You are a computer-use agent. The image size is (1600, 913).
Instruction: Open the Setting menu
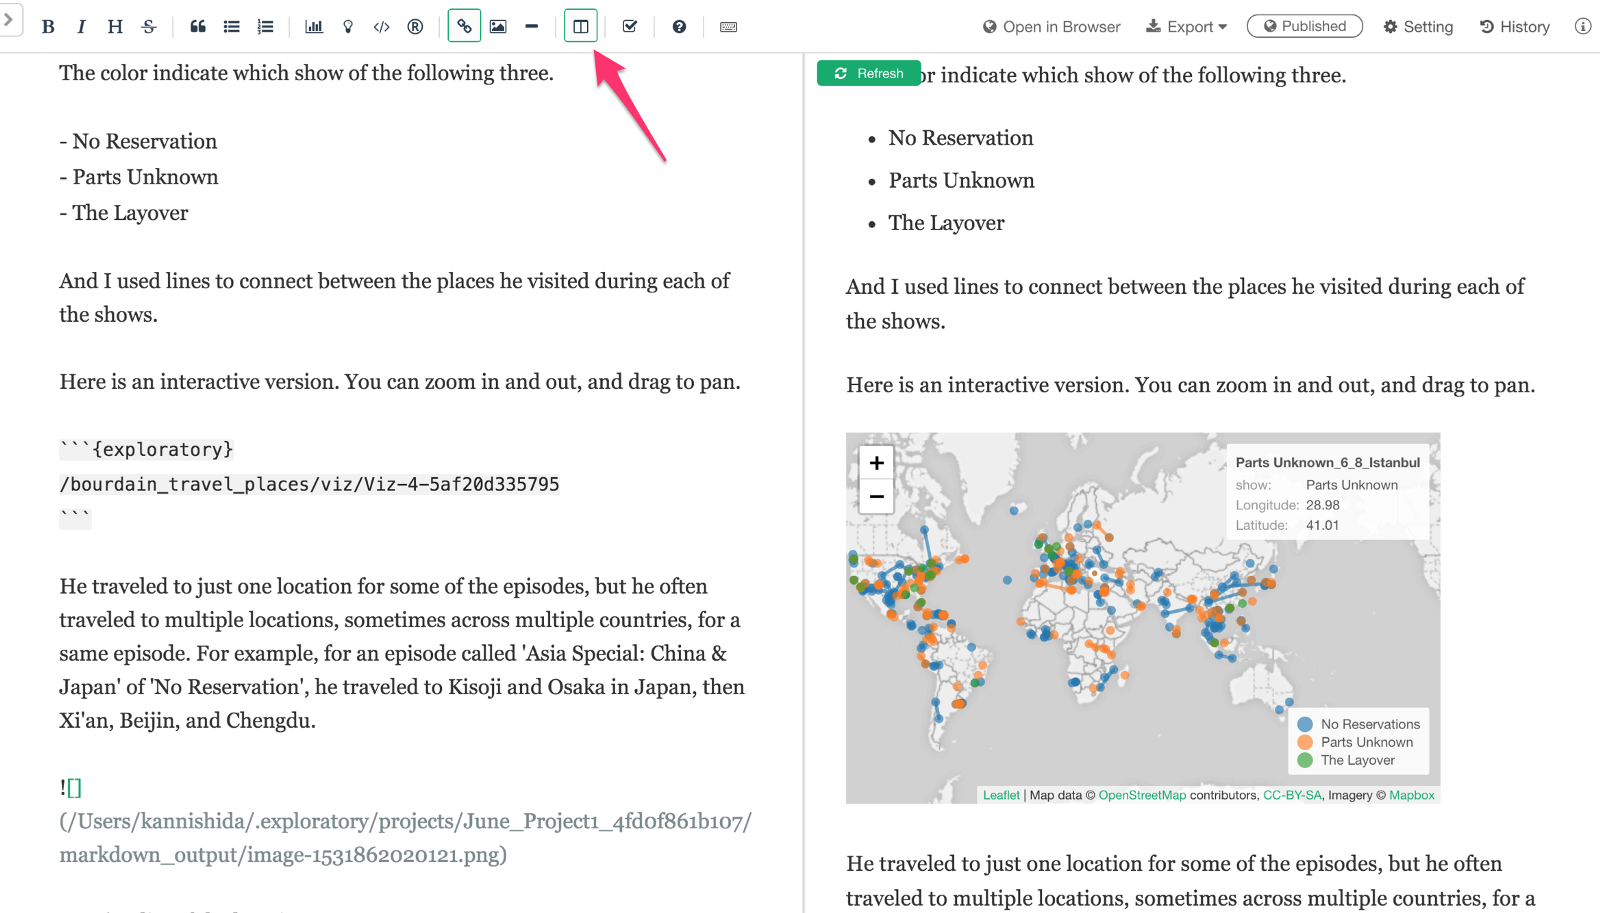[1418, 27]
